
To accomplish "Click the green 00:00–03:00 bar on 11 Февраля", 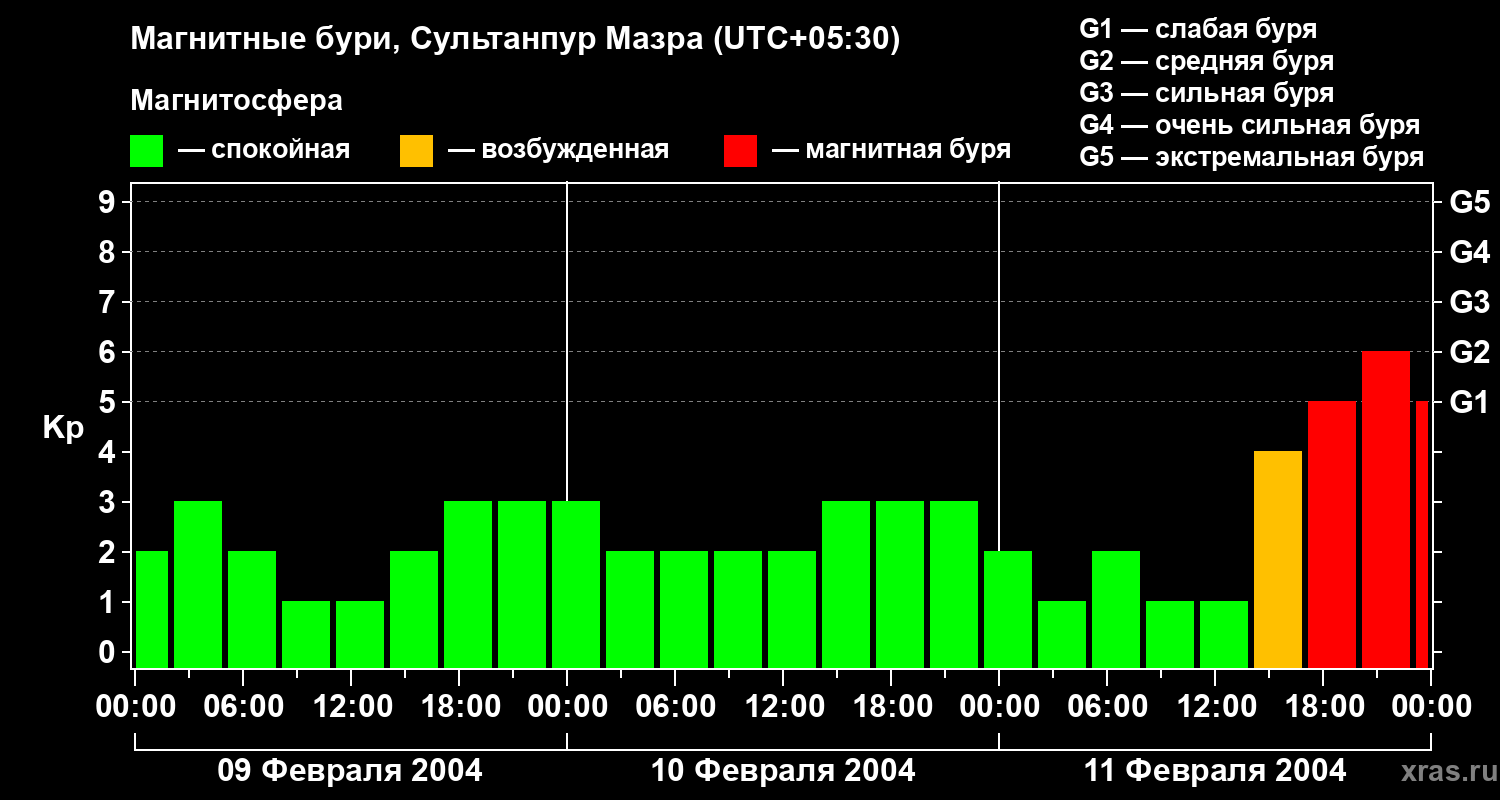I will click(x=1008, y=609).
